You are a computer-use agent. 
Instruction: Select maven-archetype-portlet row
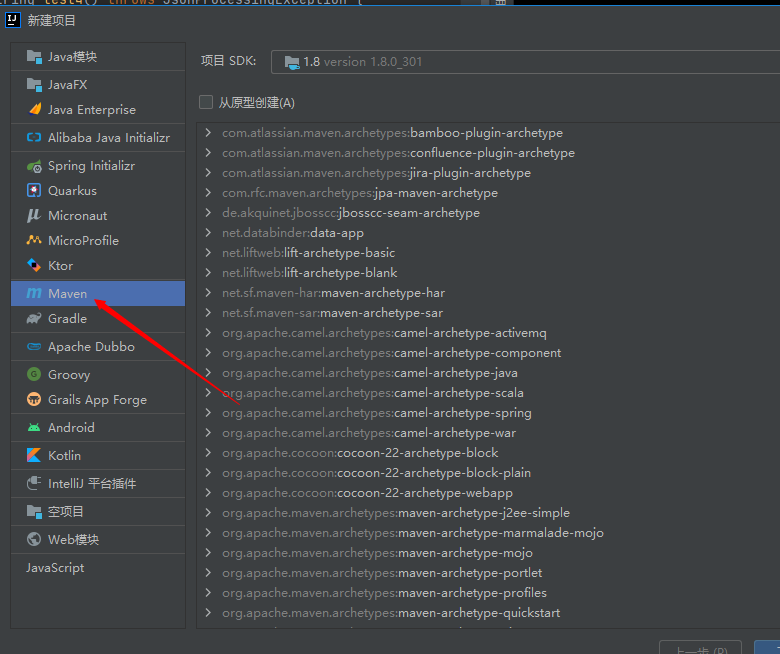(488, 572)
